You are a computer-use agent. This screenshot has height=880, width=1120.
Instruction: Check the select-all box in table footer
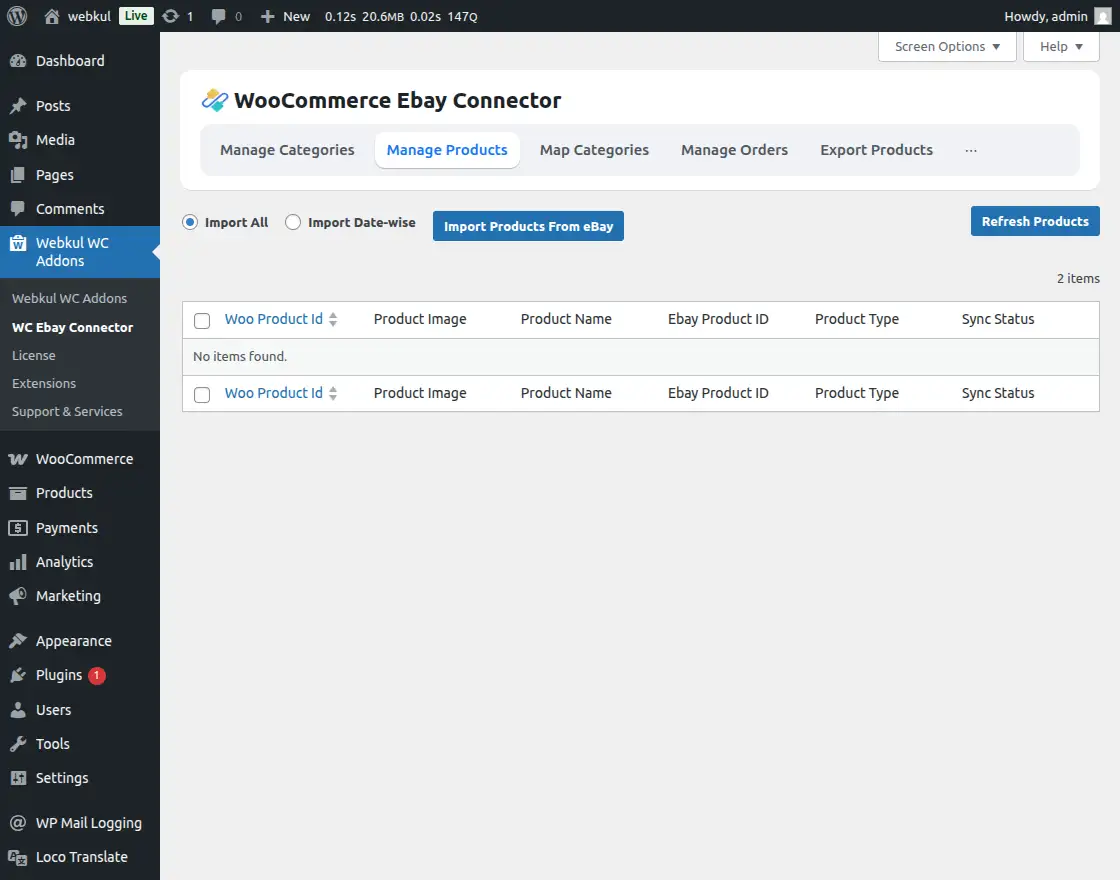202,394
